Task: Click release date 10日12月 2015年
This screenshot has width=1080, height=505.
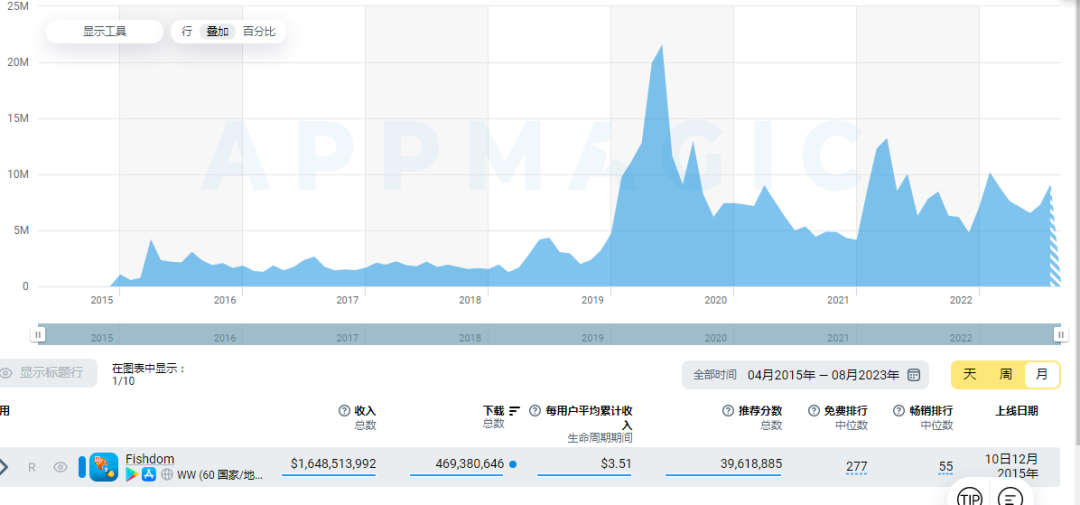Action: coord(1012,466)
